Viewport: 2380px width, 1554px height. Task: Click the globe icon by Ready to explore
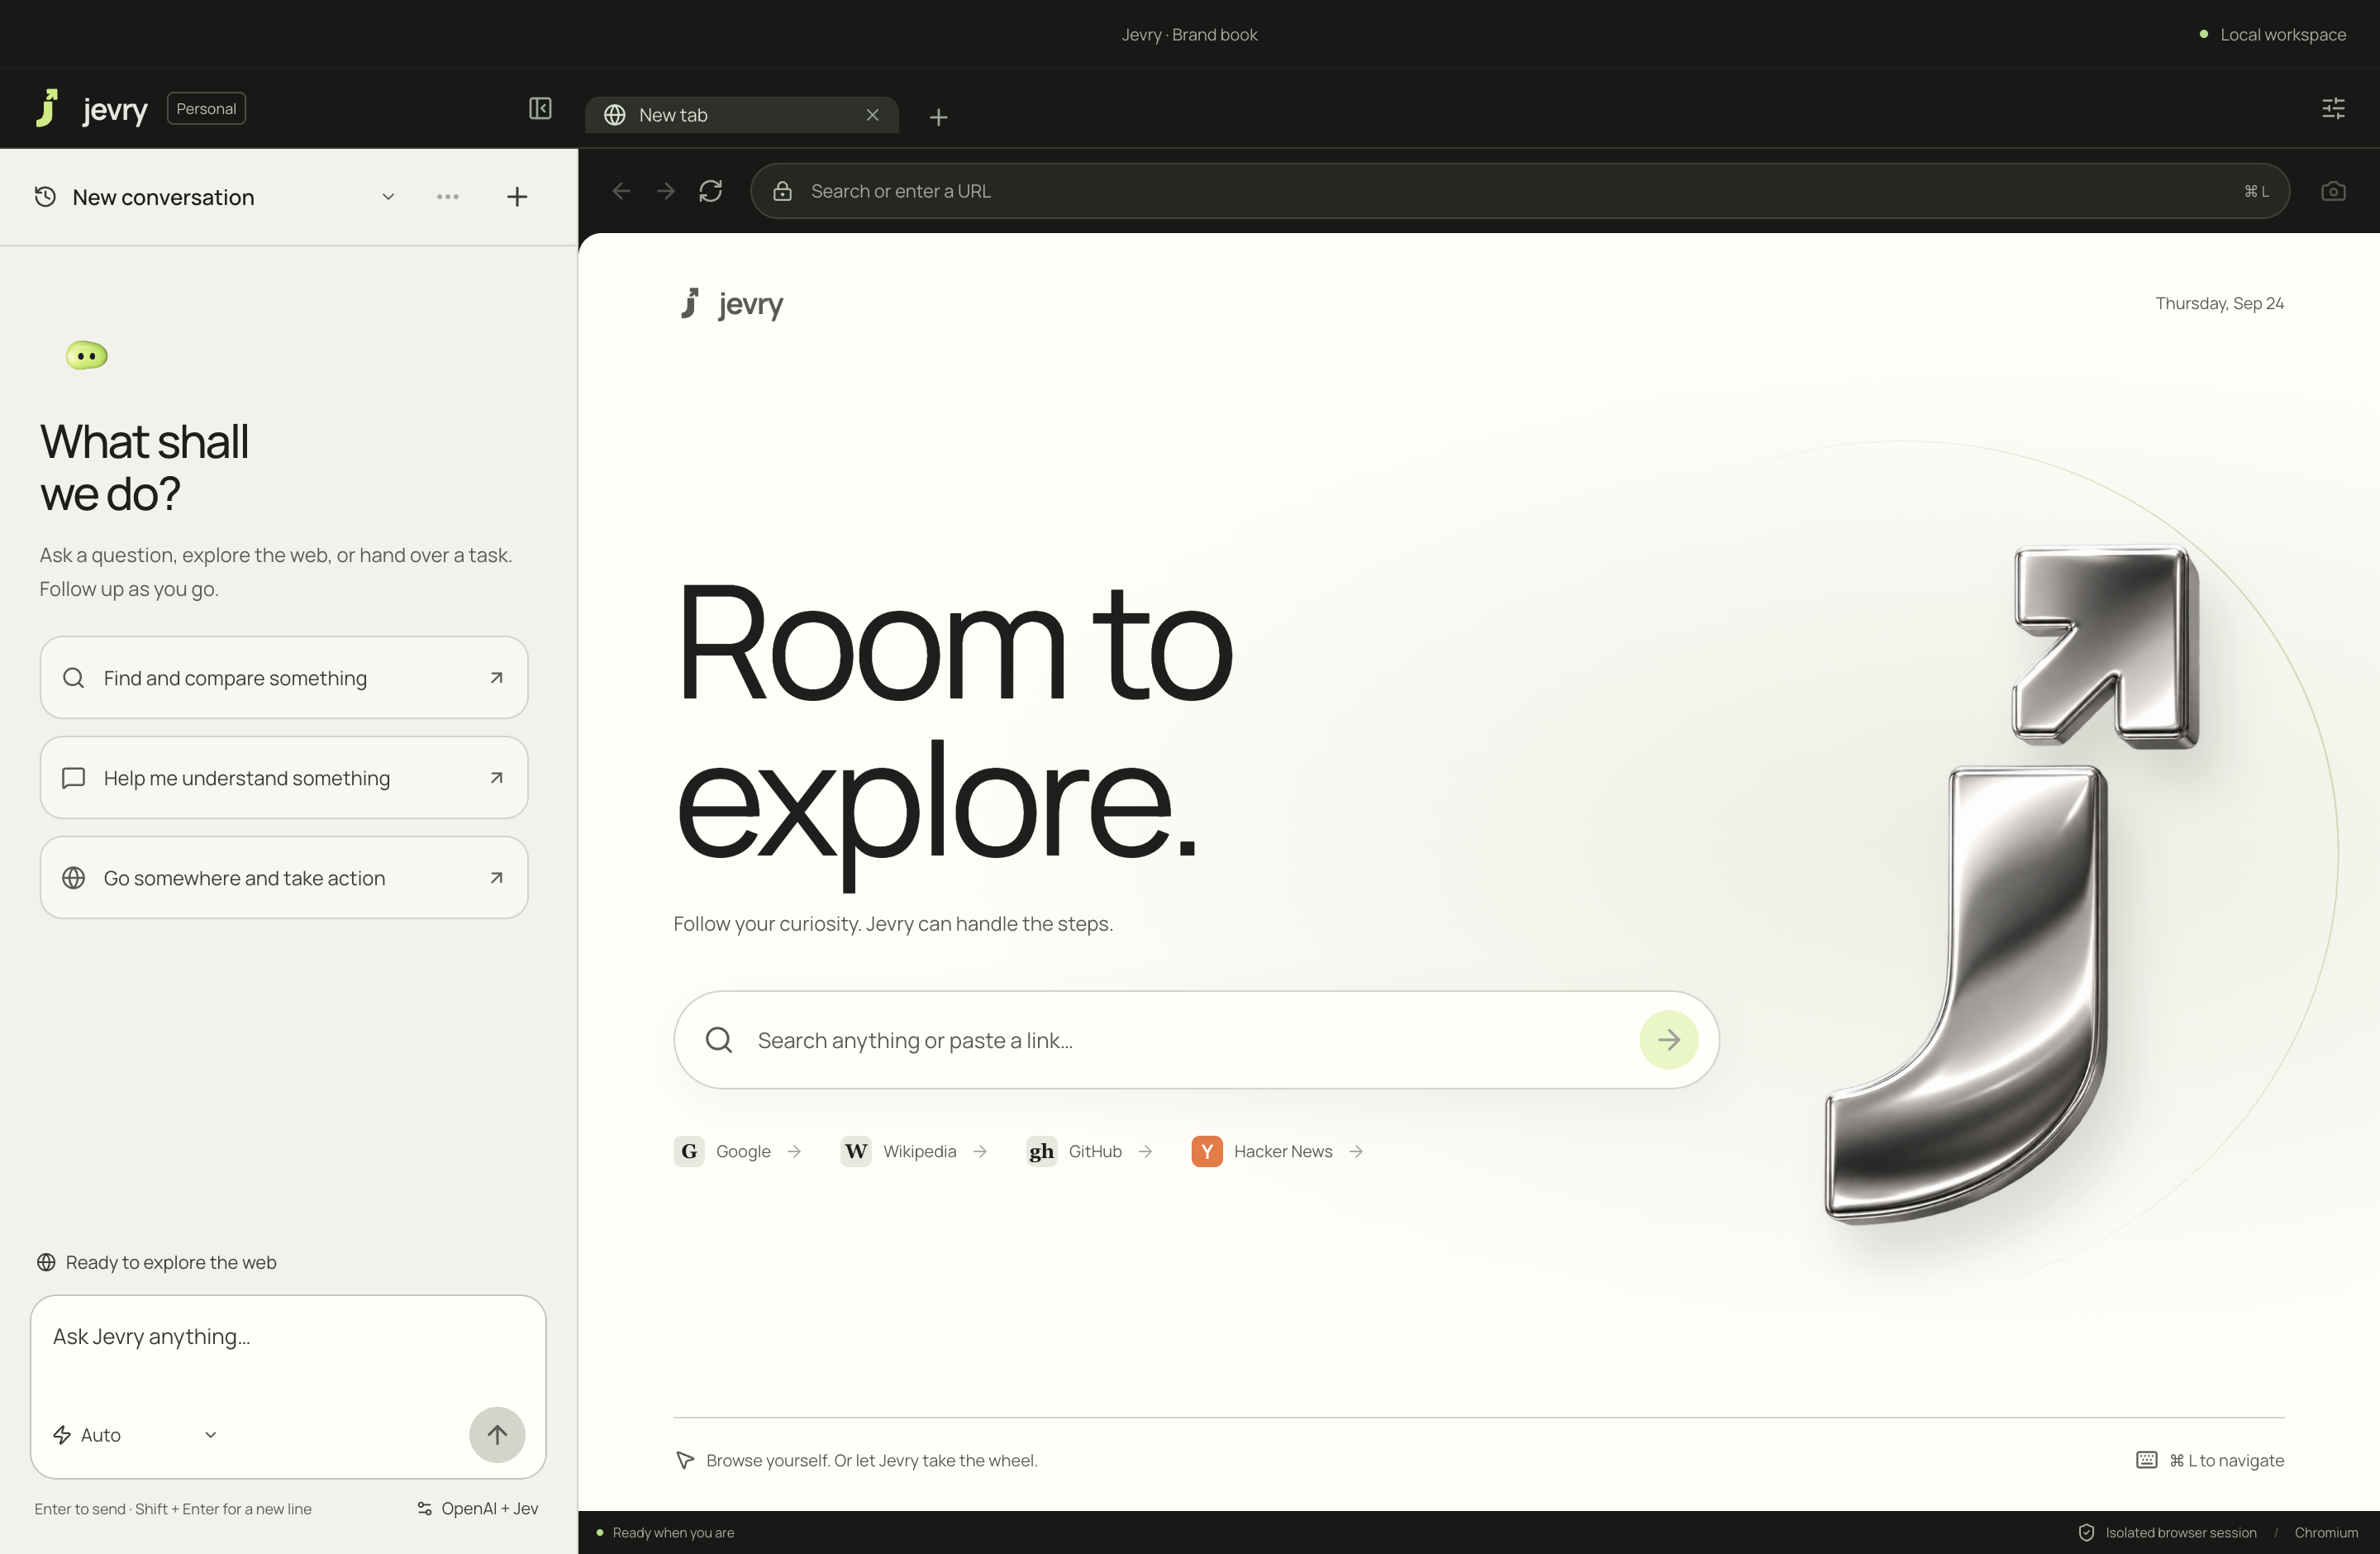(46, 1262)
